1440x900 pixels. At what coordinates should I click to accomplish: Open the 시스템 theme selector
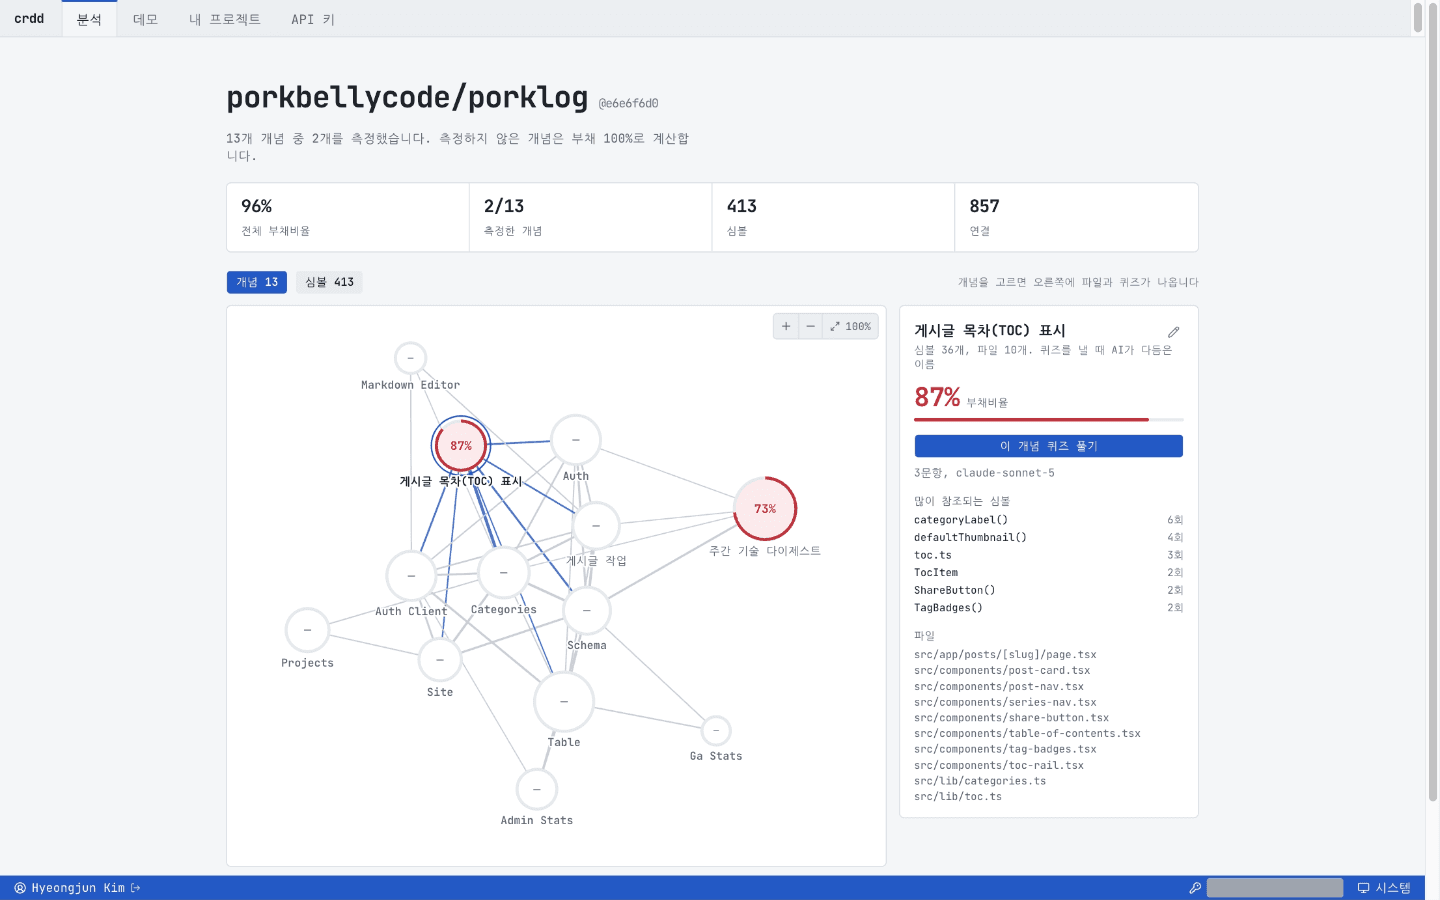click(x=1385, y=888)
